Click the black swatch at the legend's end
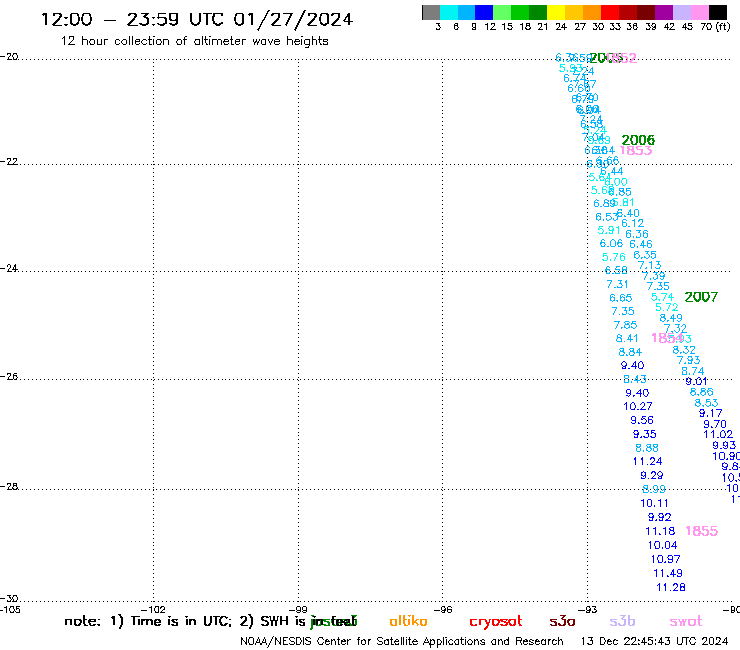740x650 pixels. pos(718,12)
